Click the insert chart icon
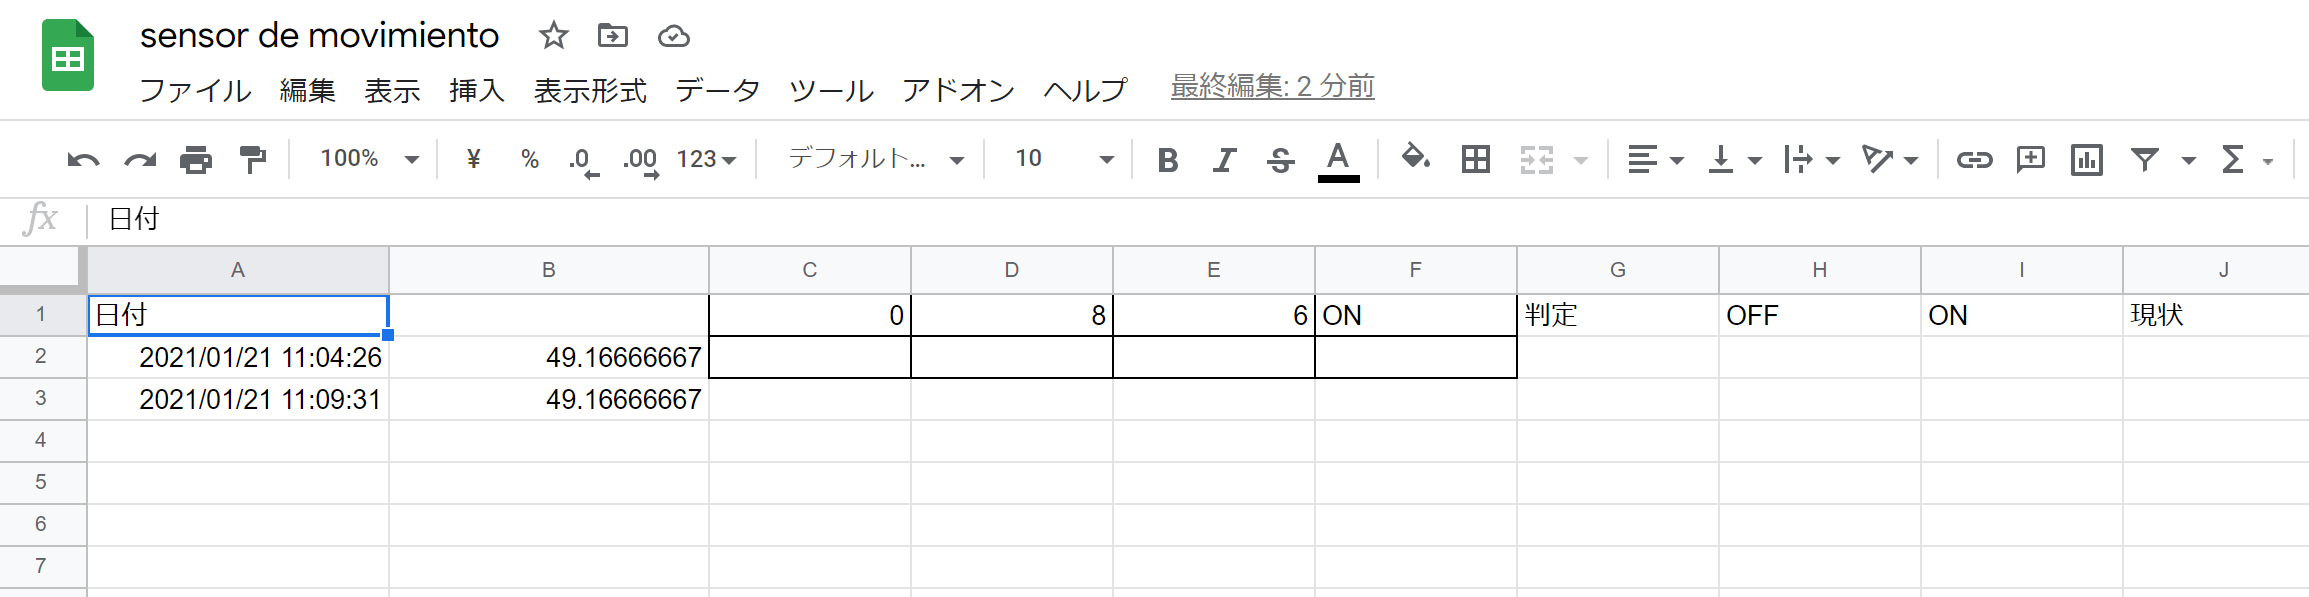 [x=2087, y=159]
